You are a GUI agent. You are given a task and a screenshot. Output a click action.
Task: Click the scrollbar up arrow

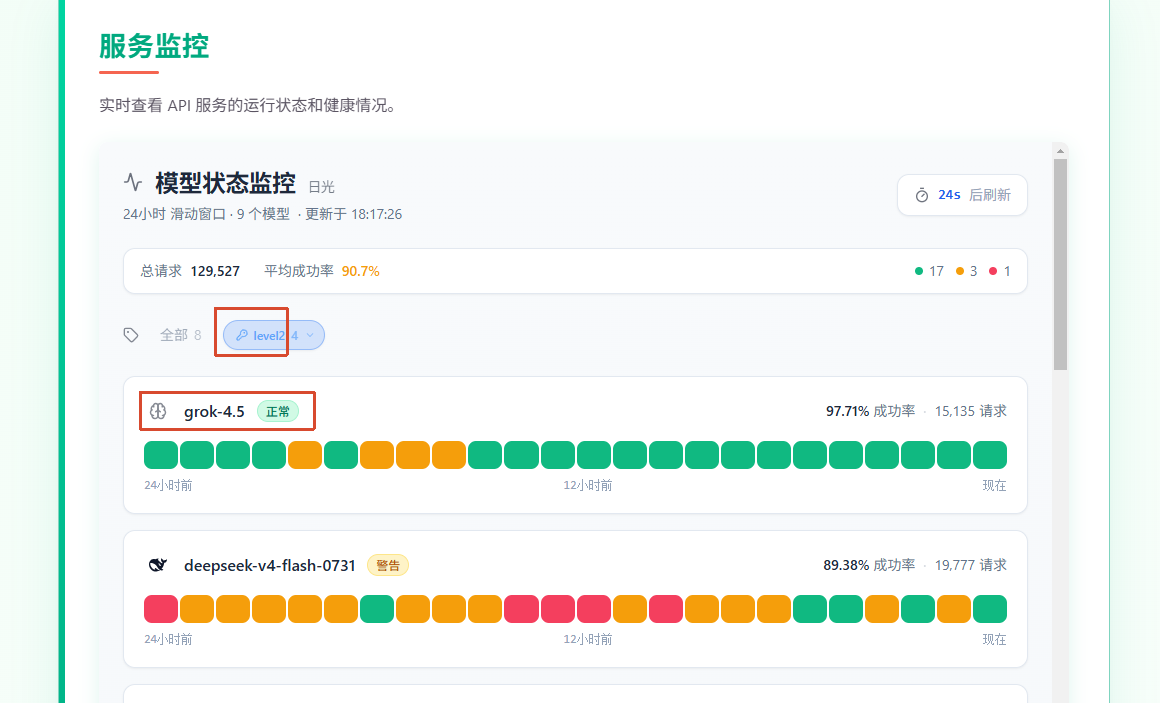(x=1061, y=151)
